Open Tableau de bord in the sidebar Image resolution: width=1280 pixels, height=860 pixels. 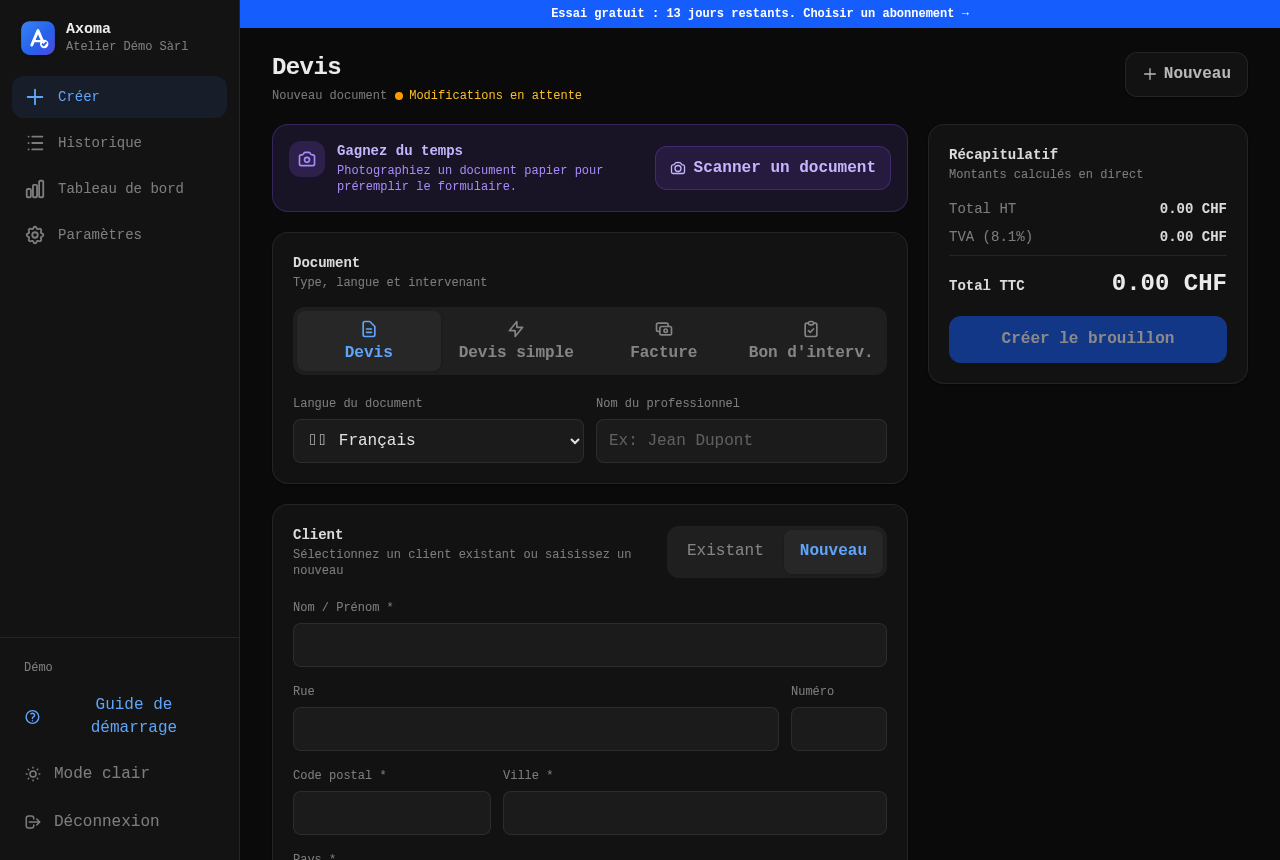(120, 189)
